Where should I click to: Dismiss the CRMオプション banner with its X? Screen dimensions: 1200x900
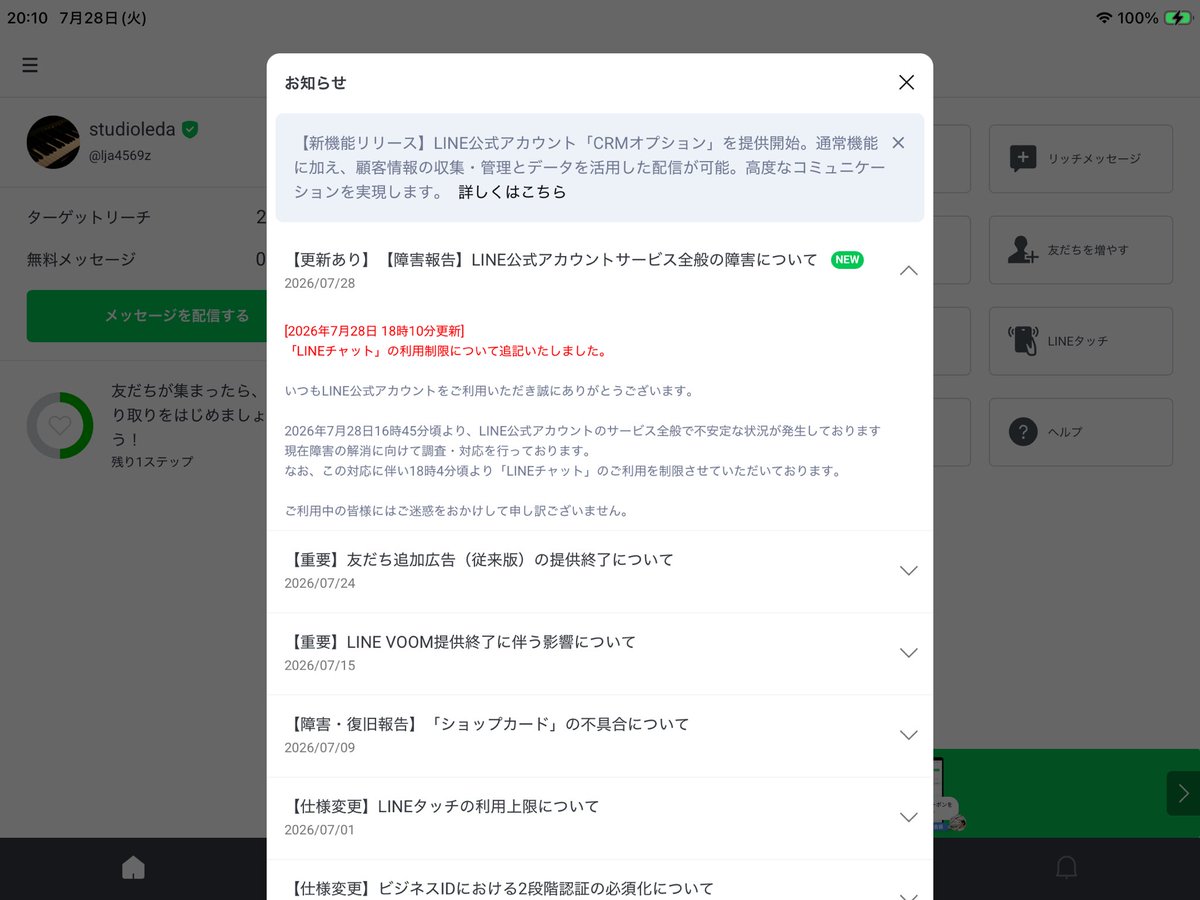pyautogui.click(x=898, y=143)
